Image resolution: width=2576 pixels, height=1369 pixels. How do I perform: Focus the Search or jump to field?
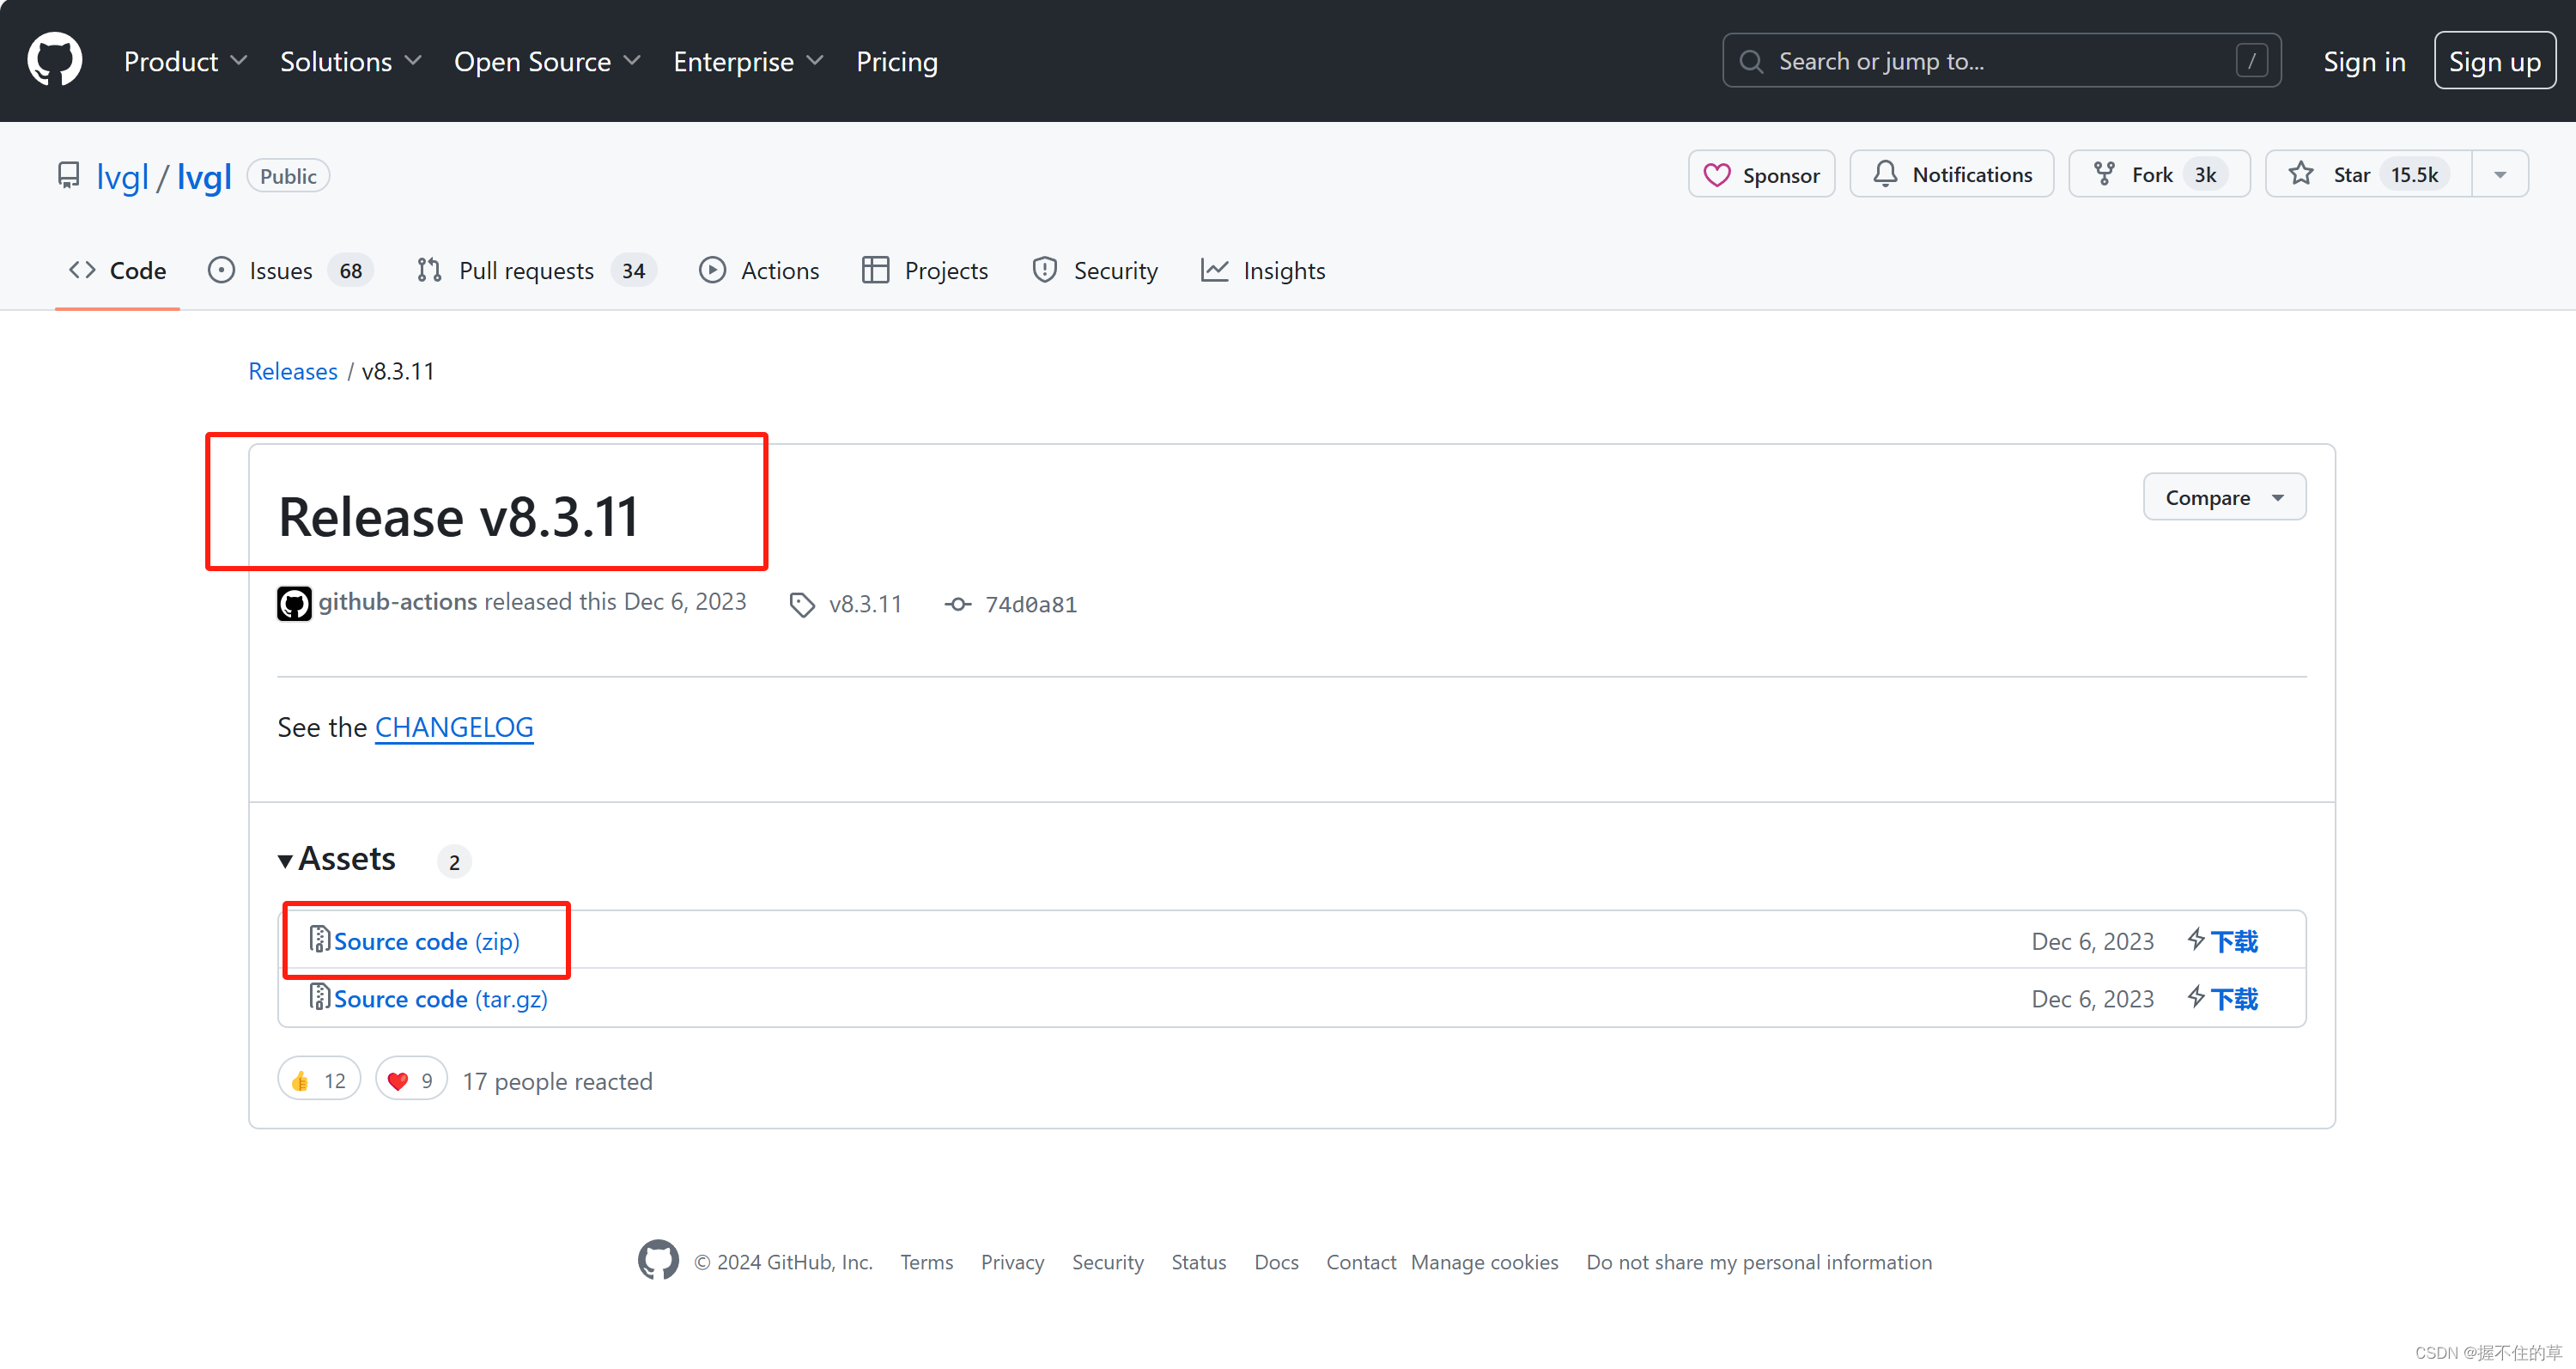tap(2001, 61)
